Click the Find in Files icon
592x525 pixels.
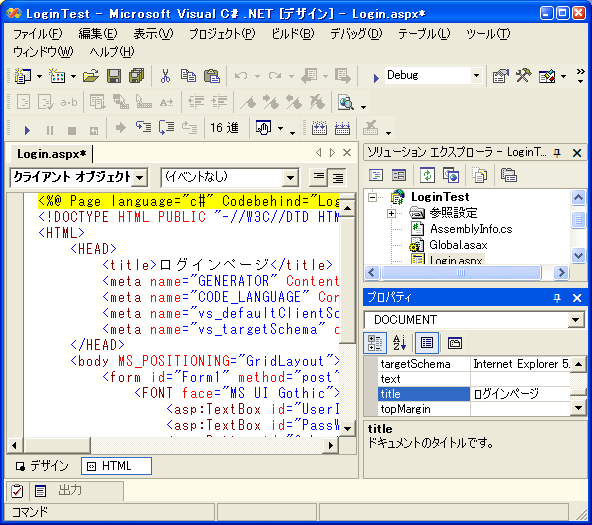pos(345,102)
